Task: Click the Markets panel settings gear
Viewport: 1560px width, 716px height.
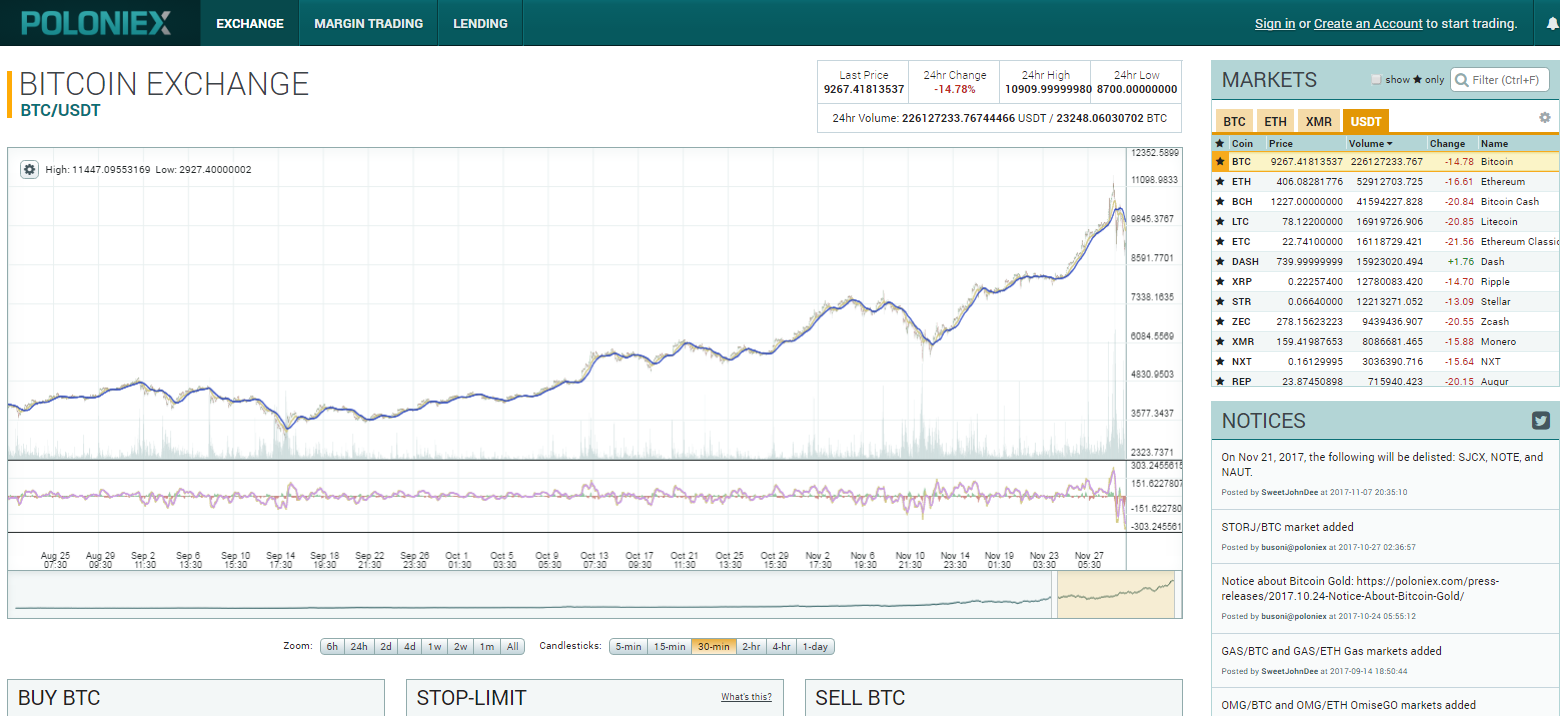Action: point(1544,118)
